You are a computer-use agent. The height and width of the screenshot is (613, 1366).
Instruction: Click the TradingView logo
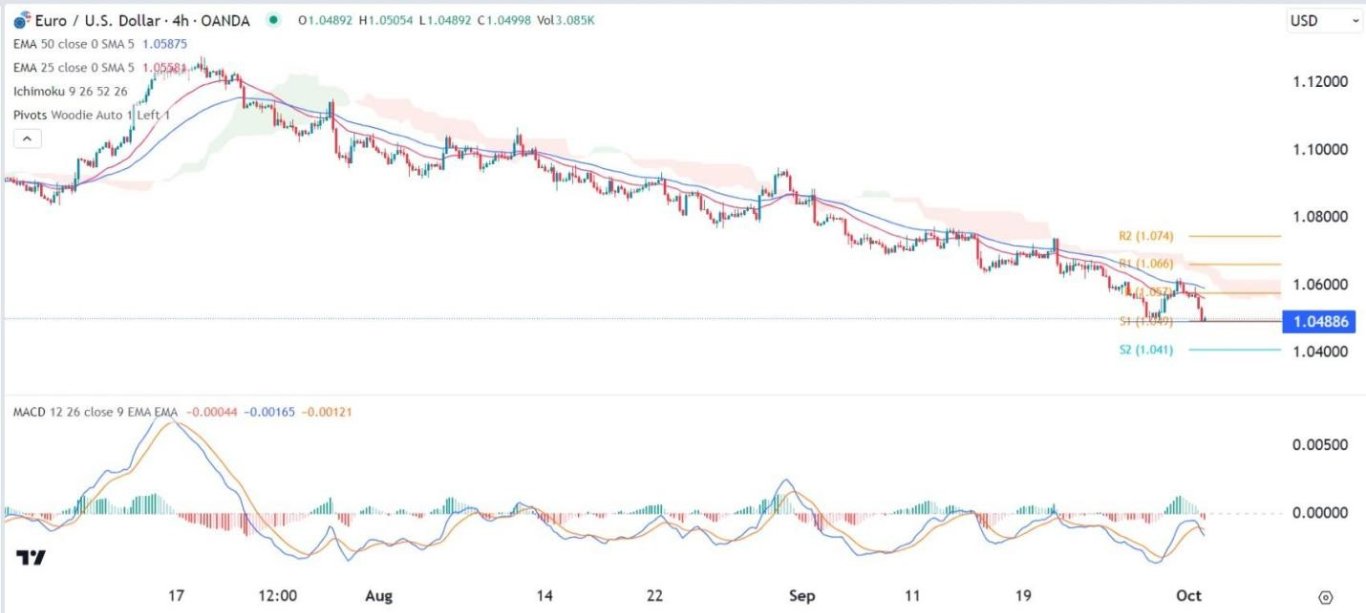point(29,557)
